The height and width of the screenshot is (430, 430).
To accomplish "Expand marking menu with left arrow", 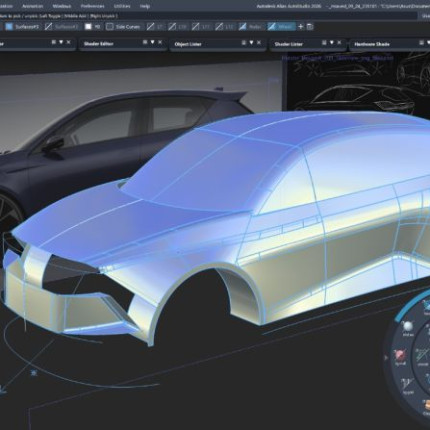I will coord(386,358).
